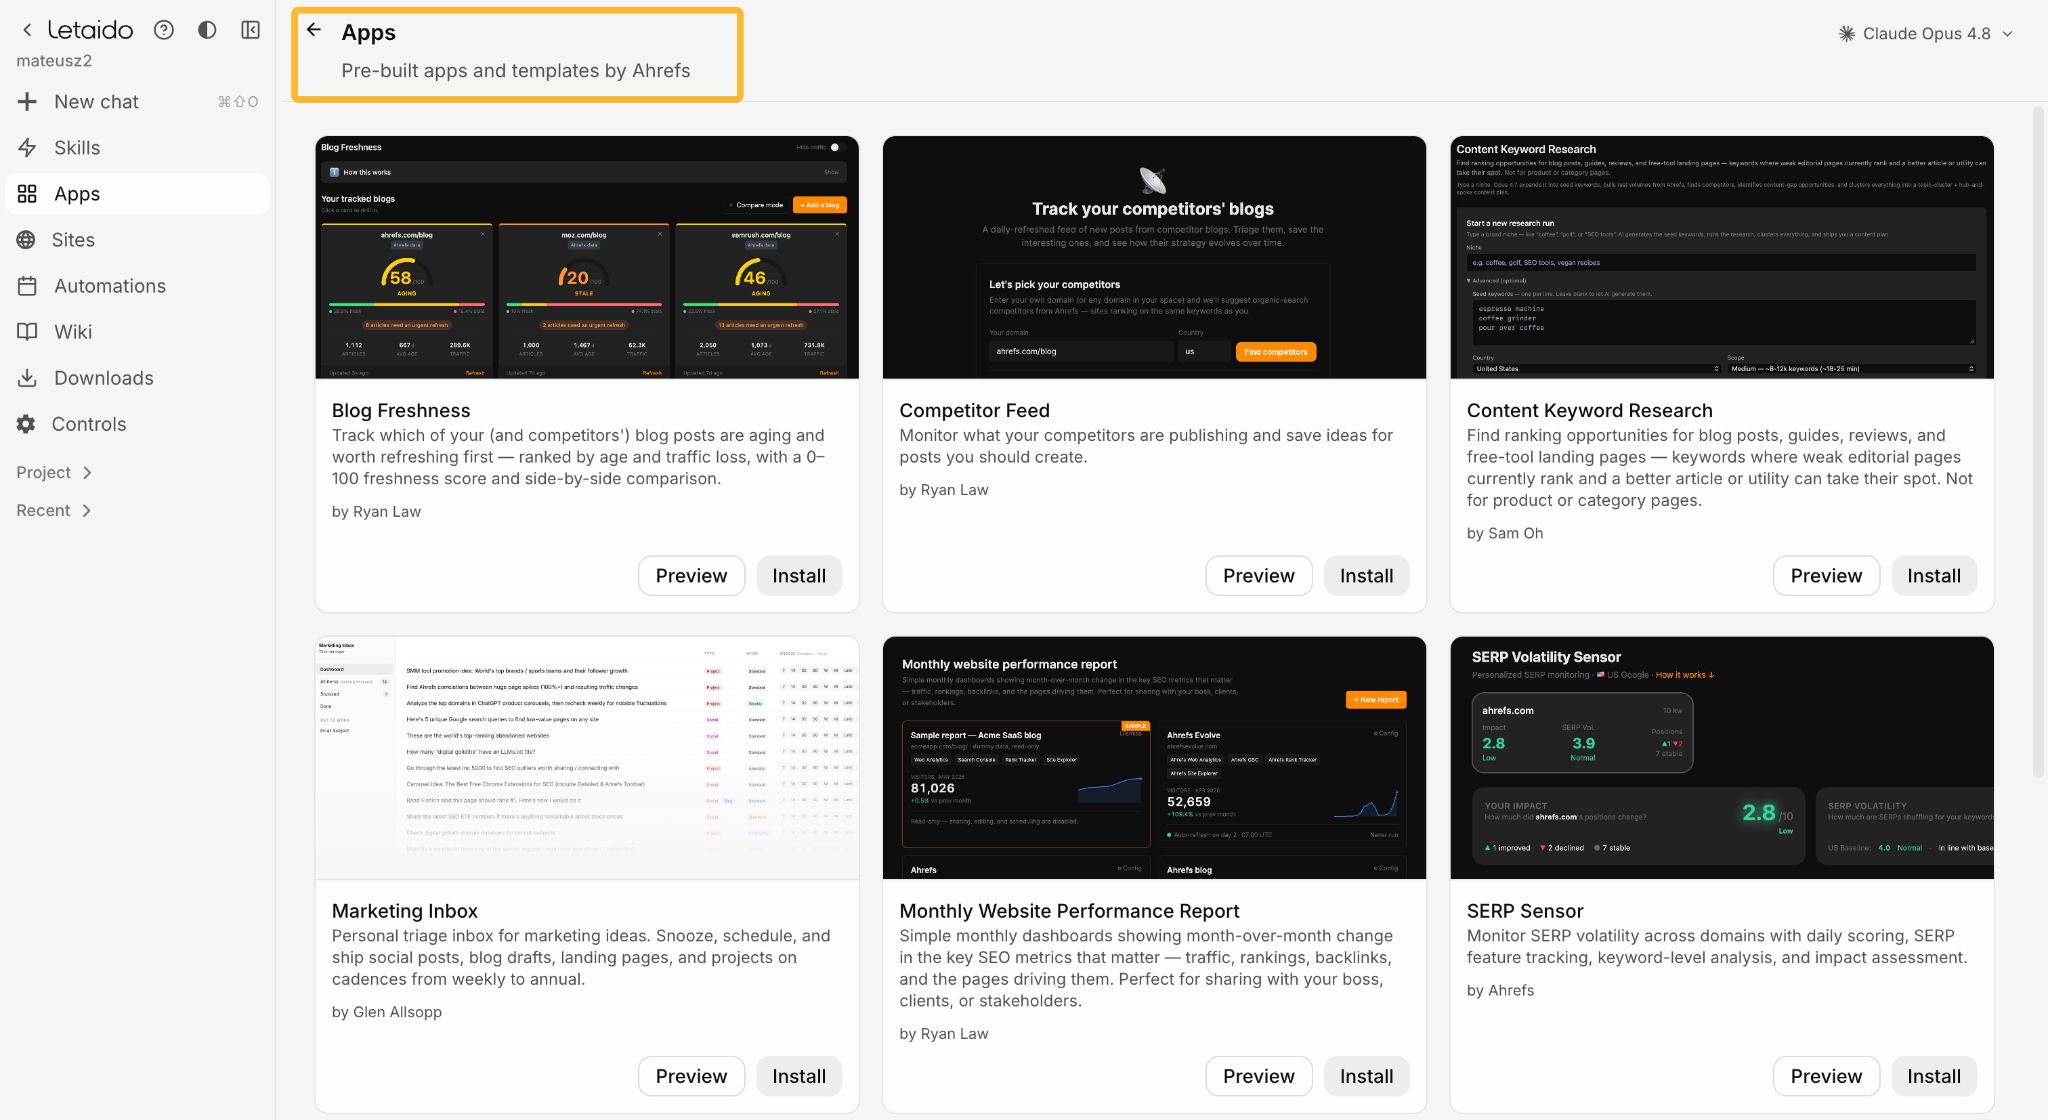Install the Marketing Inbox app
Screen dimensions: 2048x1120
point(799,1076)
